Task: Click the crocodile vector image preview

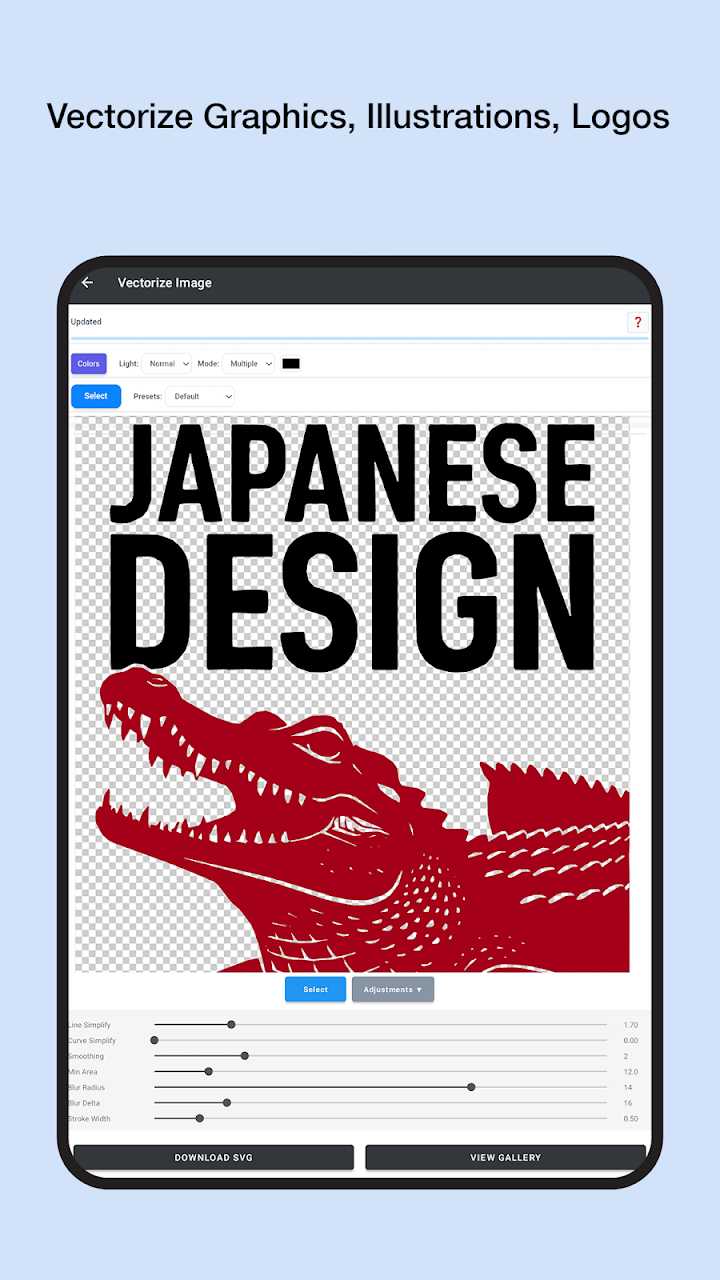Action: coord(352,694)
